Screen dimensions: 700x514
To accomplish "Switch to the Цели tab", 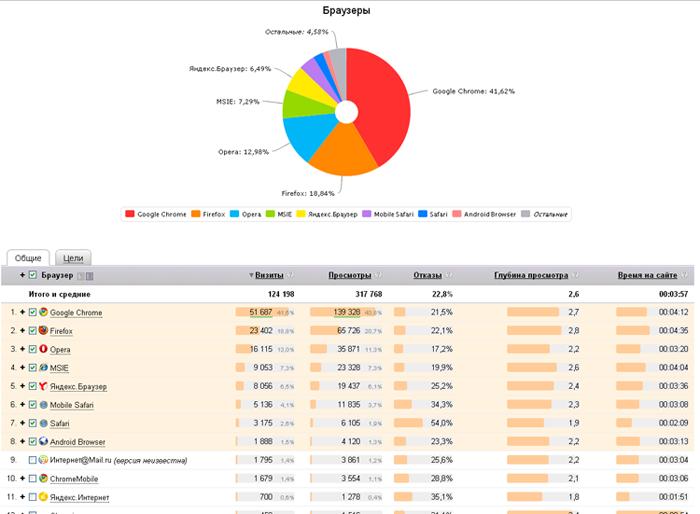I will click(x=73, y=258).
